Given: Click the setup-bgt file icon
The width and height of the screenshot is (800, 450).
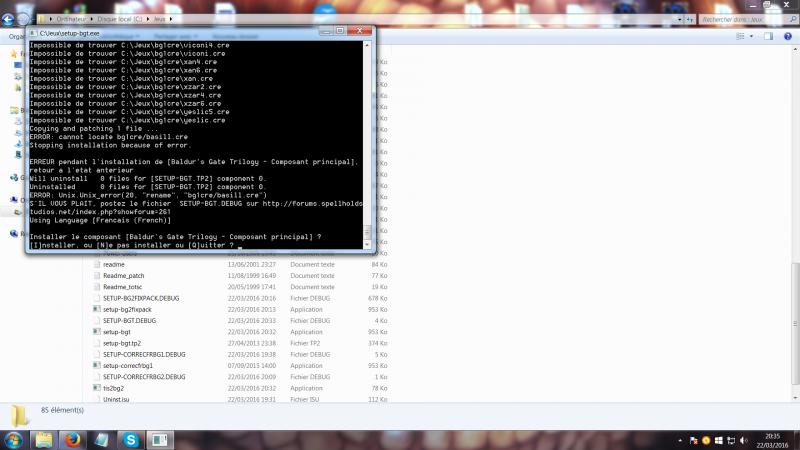Looking at the screenshot, I should (96, 332).
